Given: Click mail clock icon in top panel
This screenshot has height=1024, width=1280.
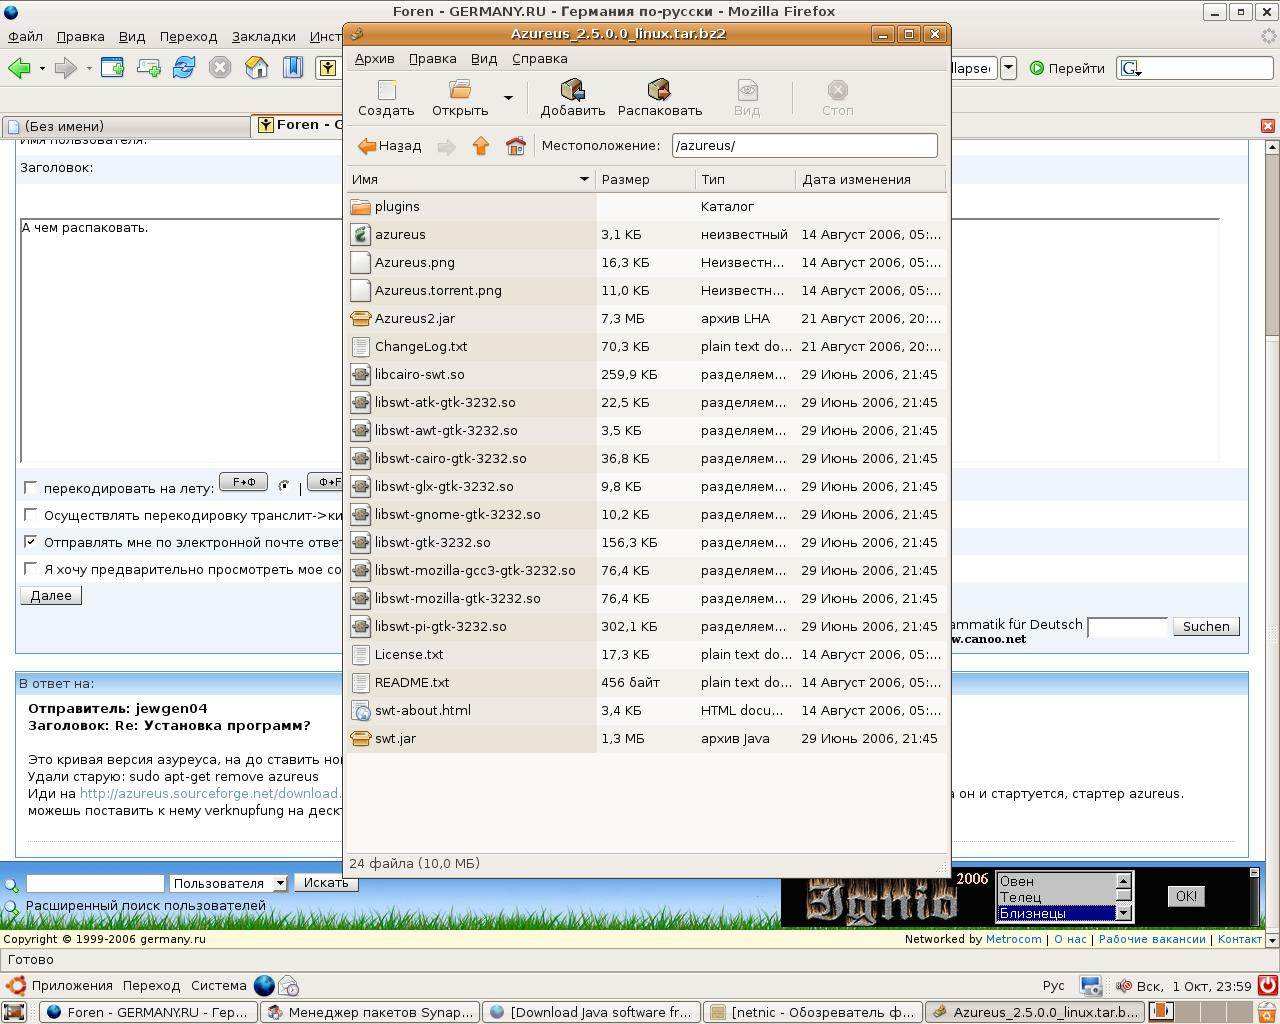Looking at the screenshot, I should pyautogui.click(x=288, y=985).
